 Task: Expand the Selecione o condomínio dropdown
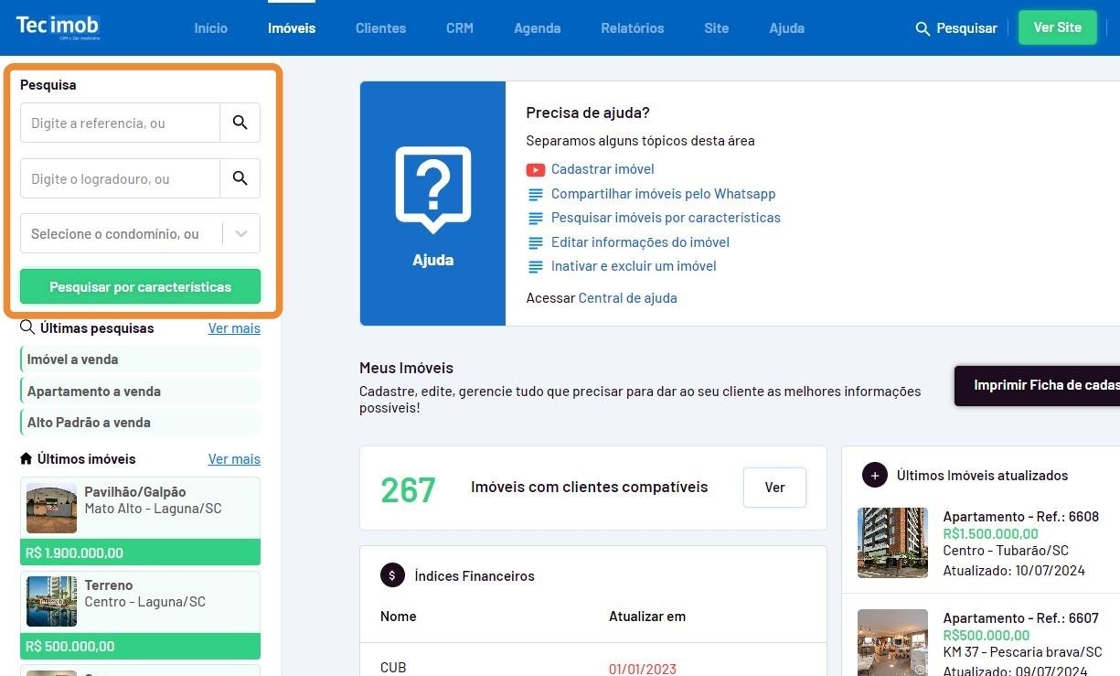[241, 234]
